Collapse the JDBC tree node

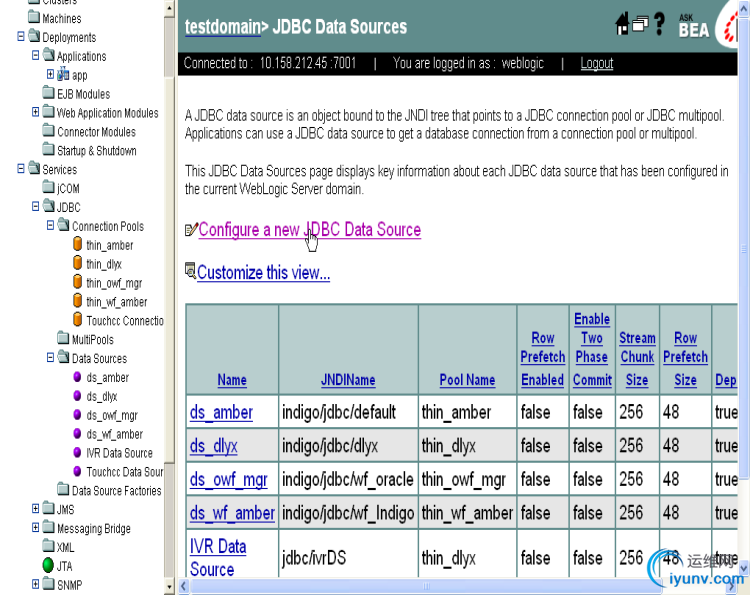pos(35,206)
